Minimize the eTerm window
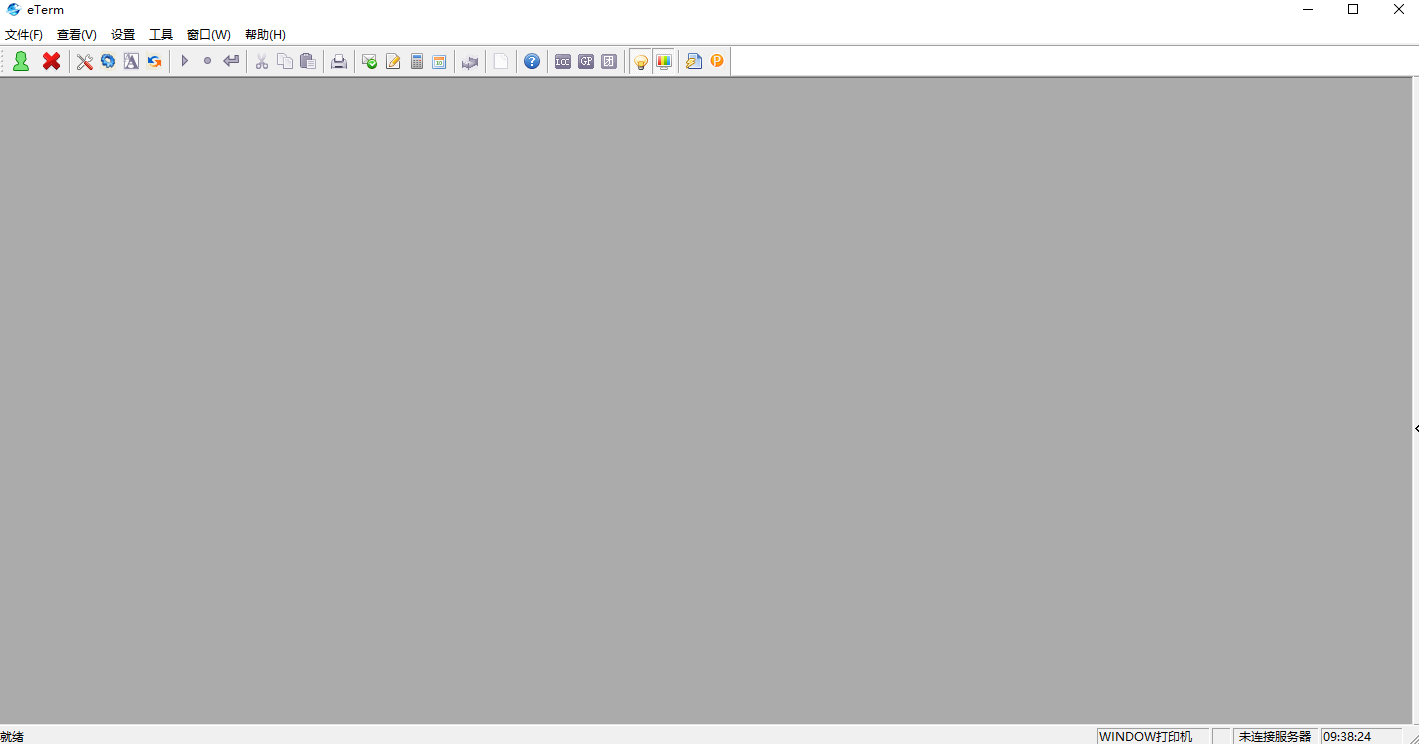This screenshot has width=1419, height=744. coord(1307,10)
